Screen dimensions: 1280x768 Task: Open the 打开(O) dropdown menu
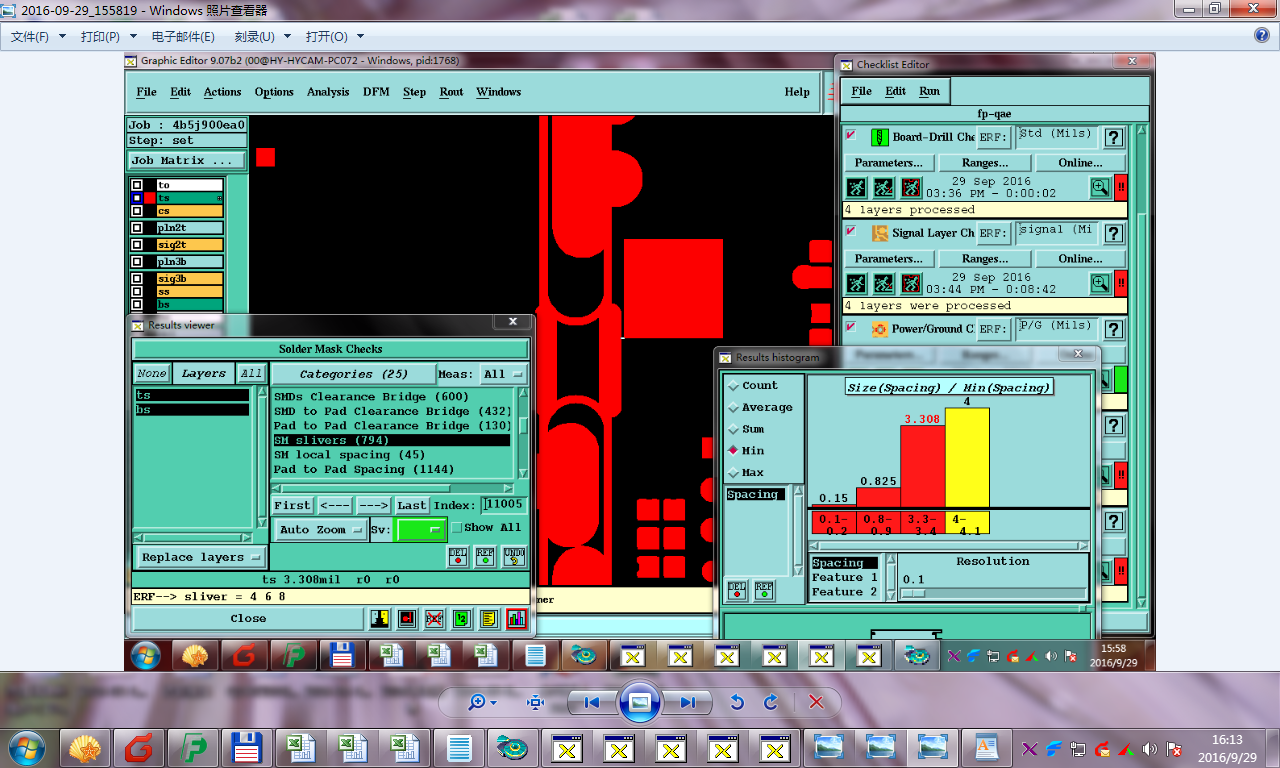tap(336, 36)
